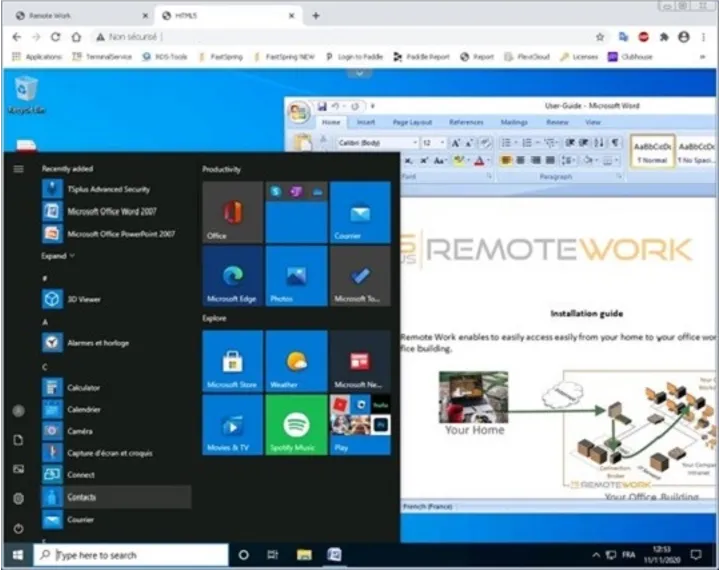Image resolution: width=720 pixels, height=570 pixels.
Task: Switch to Word Review tab
Action: 557,122
